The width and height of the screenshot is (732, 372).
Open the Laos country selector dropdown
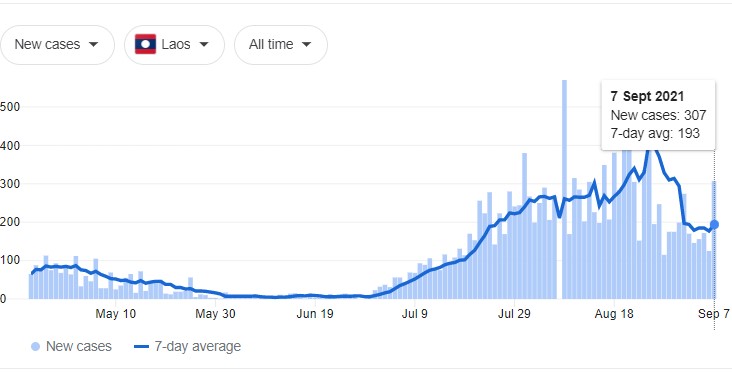coord(175,45)
